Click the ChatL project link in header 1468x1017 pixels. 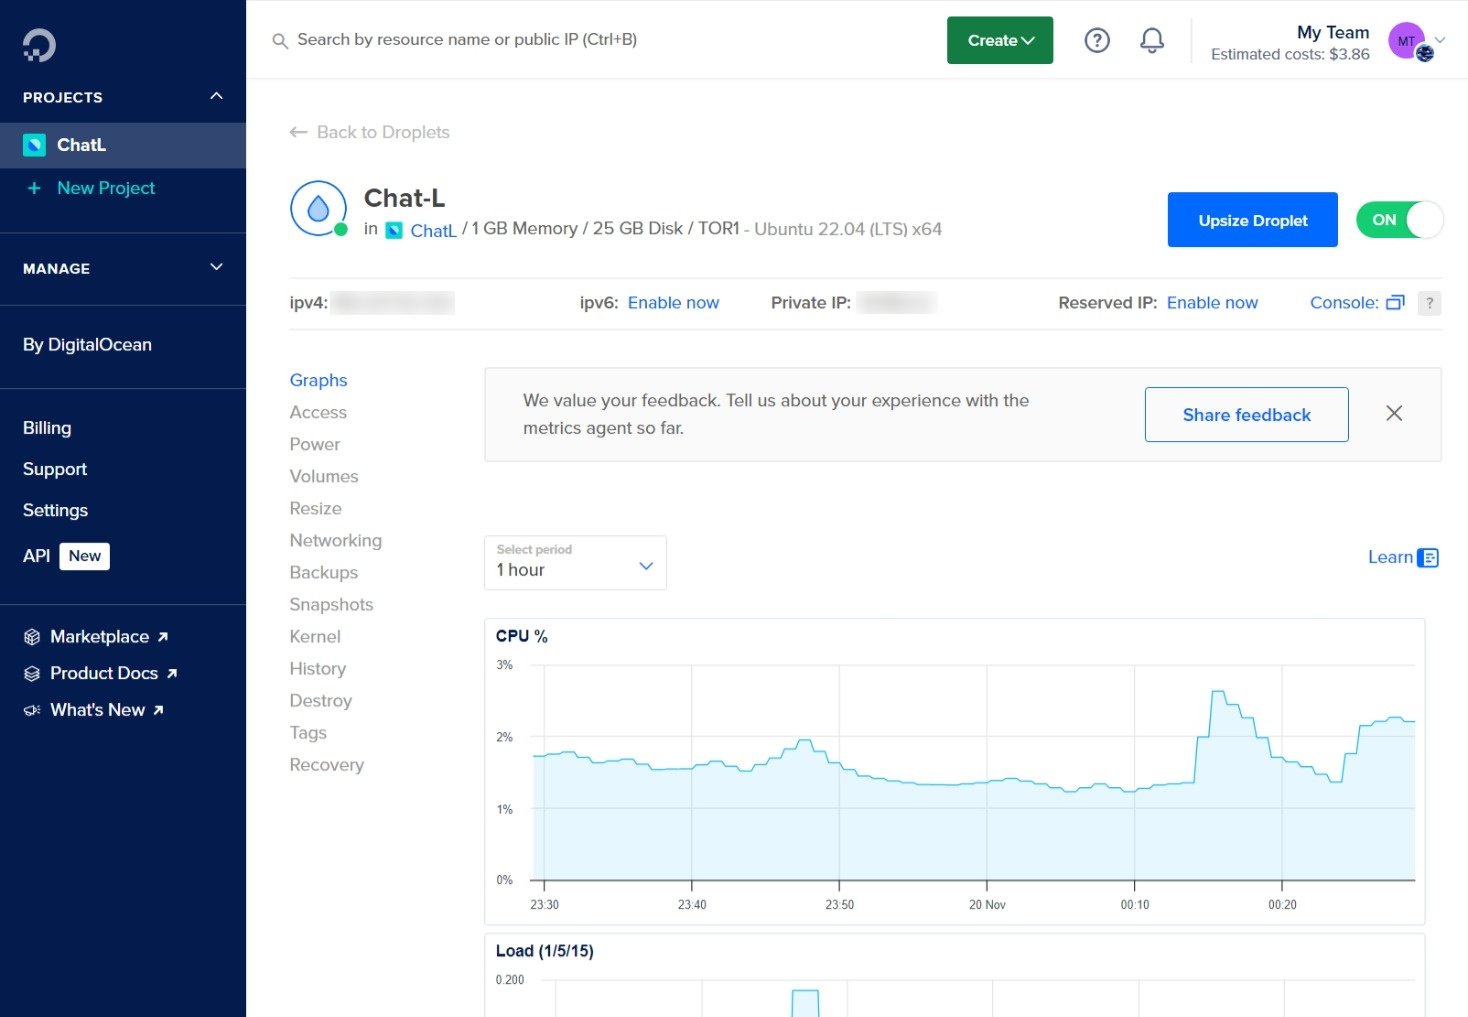pos(433,231)
